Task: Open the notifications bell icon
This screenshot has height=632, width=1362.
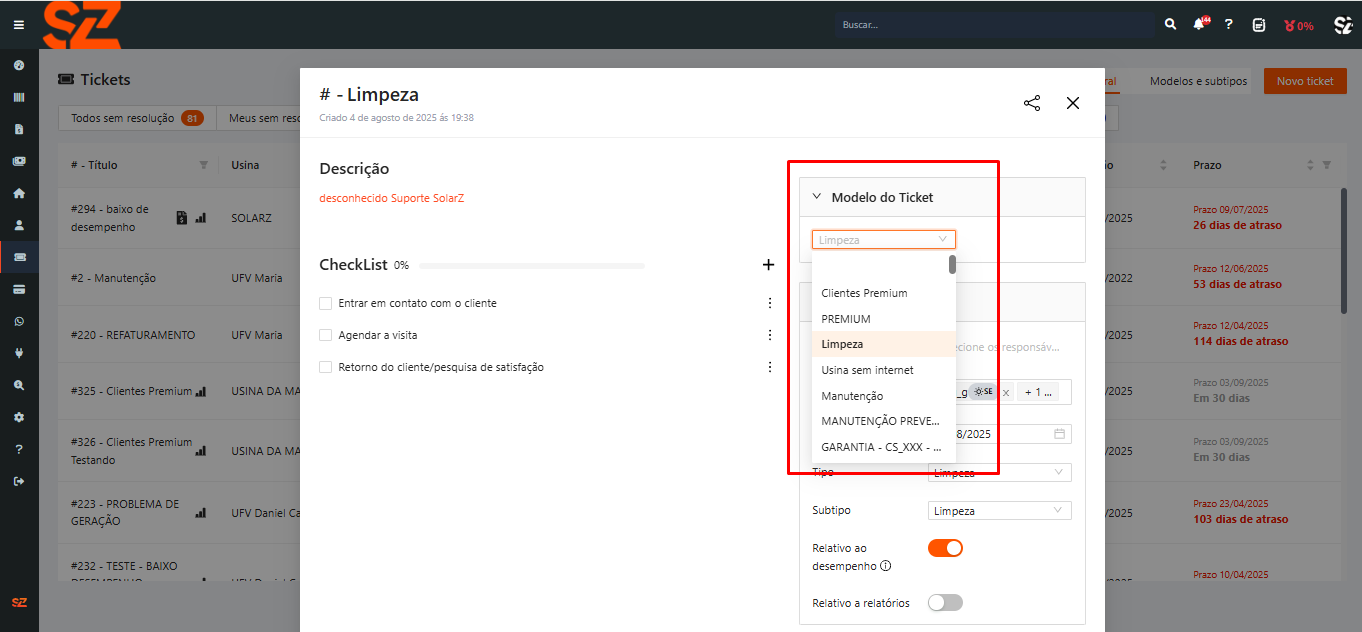Action: pos(1199,25)
